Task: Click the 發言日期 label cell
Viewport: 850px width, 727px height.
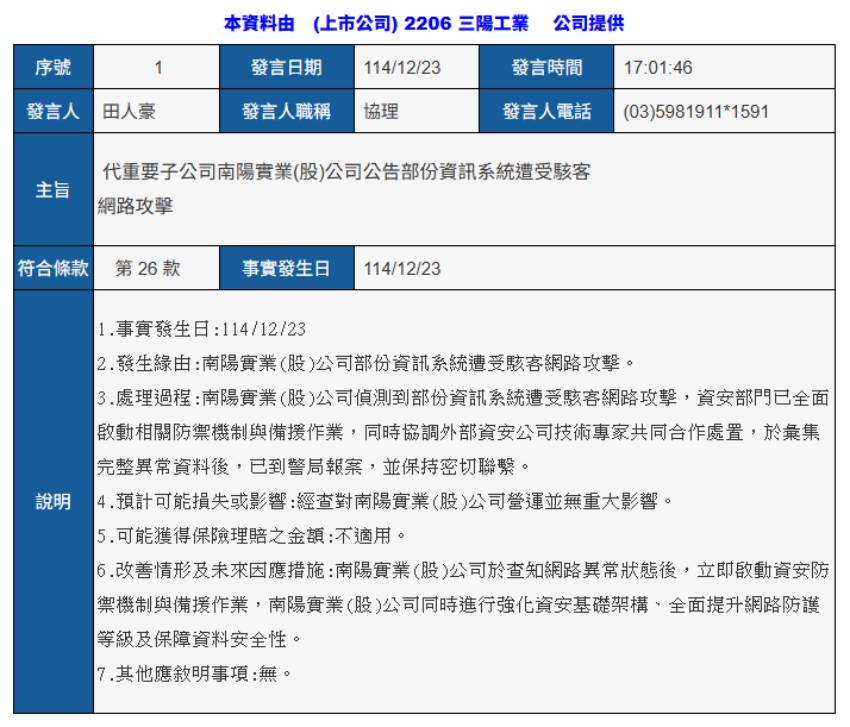Action: pyautogui.click(x=286, y=68)
